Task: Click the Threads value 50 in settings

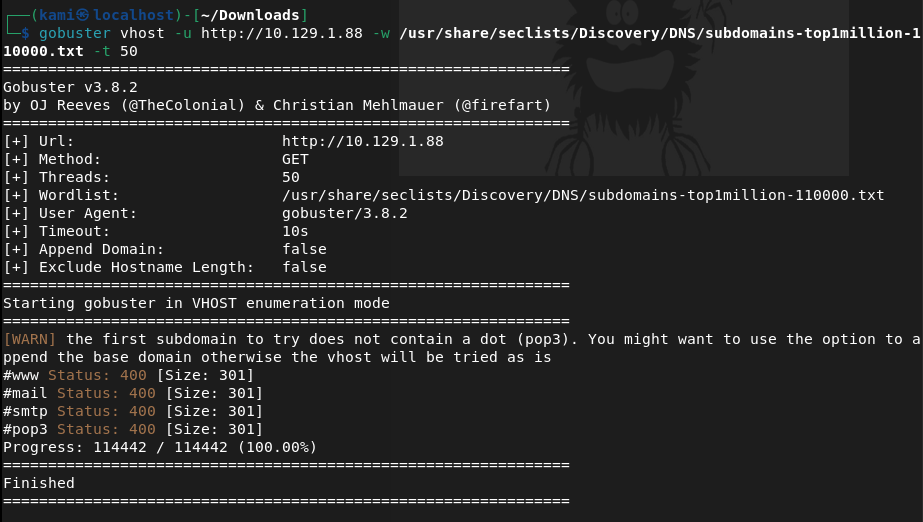Action: [x=291, y=177]
